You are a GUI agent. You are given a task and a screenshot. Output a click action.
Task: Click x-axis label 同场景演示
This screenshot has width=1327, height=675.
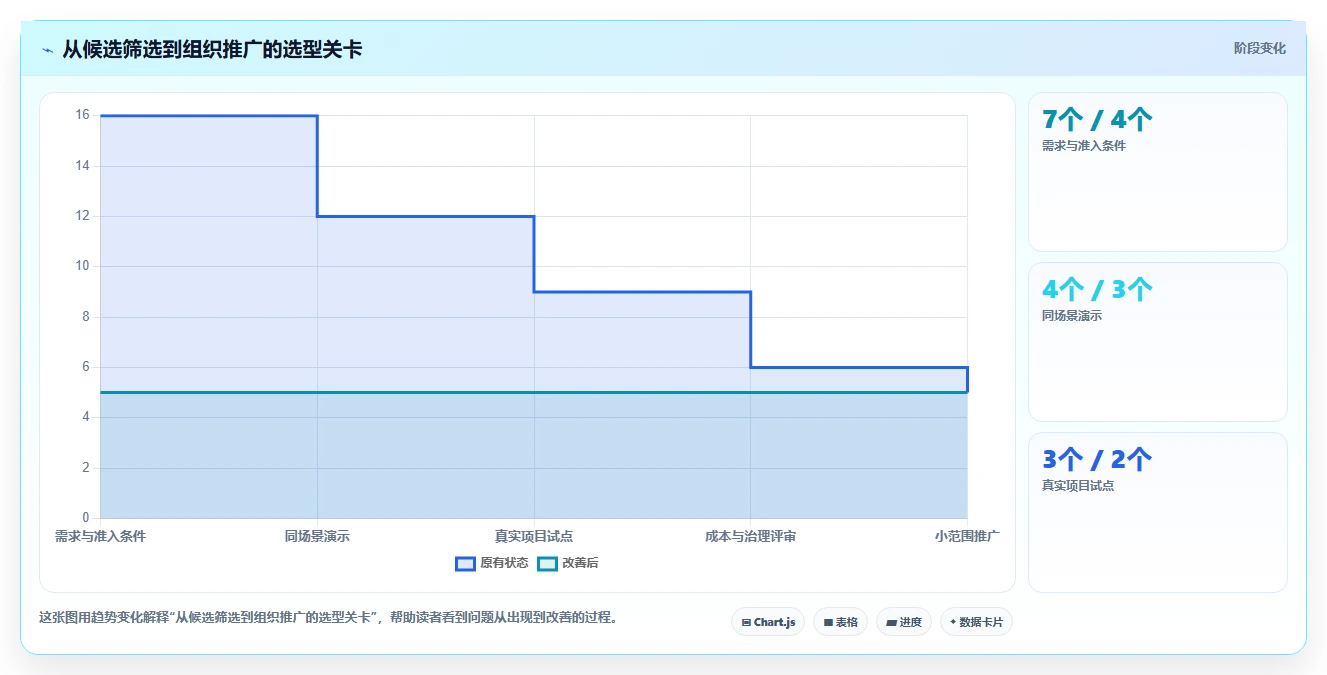[317, 536]
